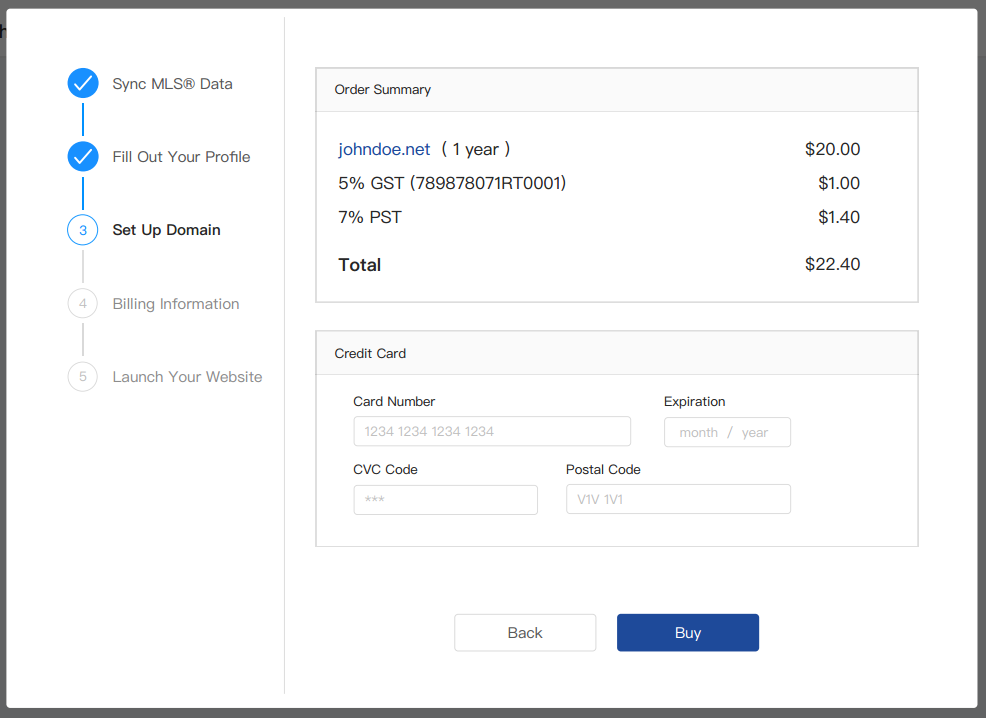The width and height of the screenshot is (986, 718).
Task: Select the Set Up Domain step label
Action: 166,230
